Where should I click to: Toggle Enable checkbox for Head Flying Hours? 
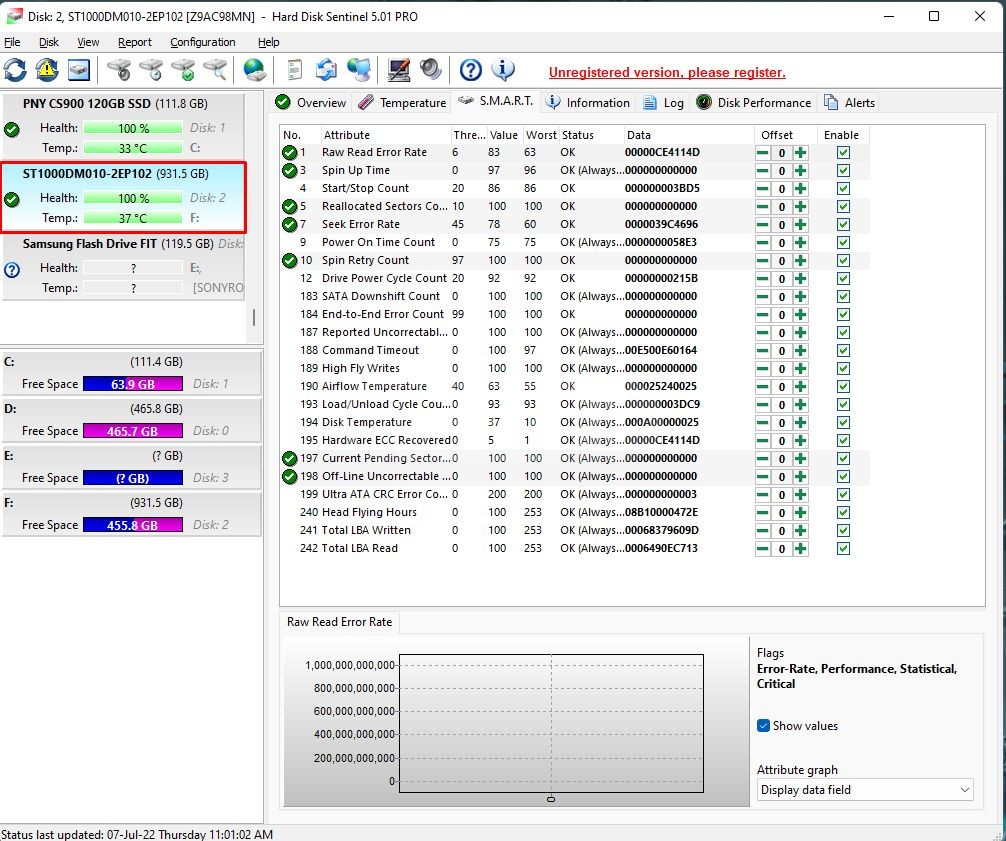[843, 513]
